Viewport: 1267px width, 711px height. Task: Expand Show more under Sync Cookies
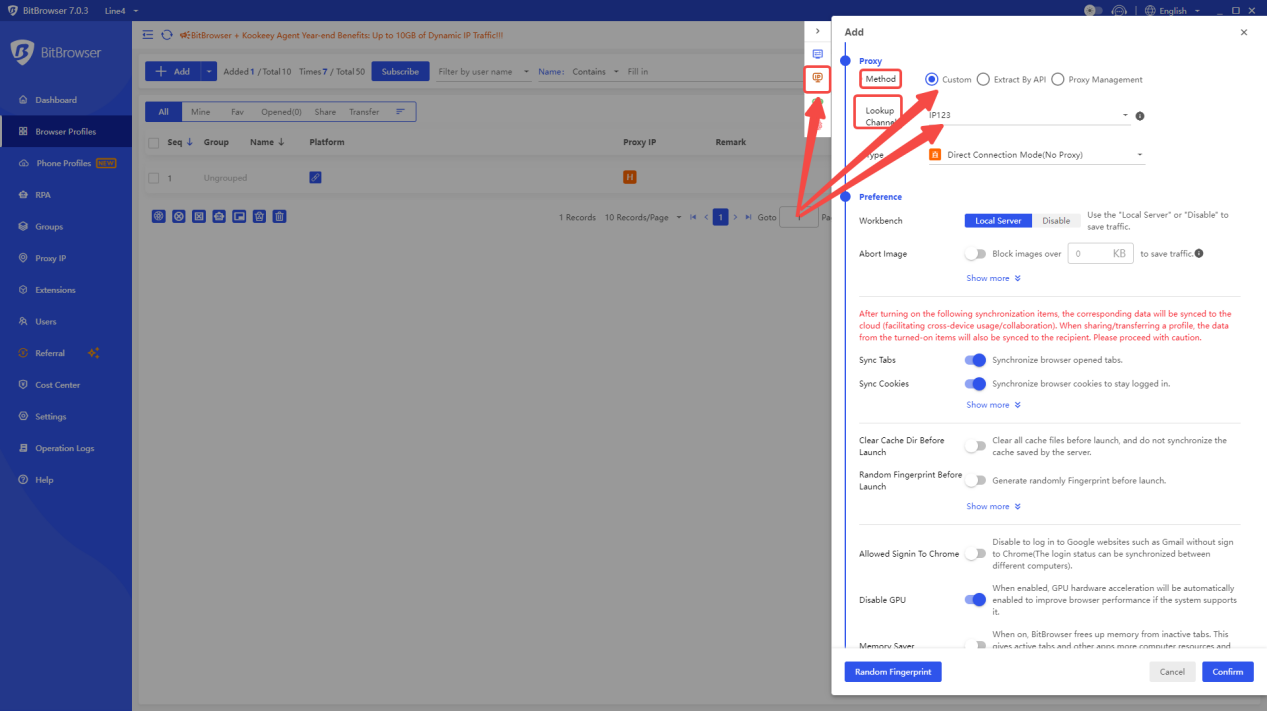993,405
